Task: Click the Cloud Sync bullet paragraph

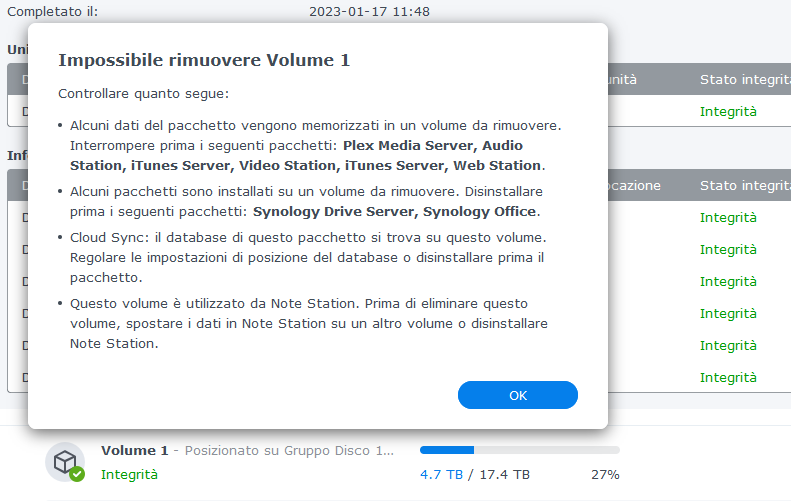Action: (308, 257)
